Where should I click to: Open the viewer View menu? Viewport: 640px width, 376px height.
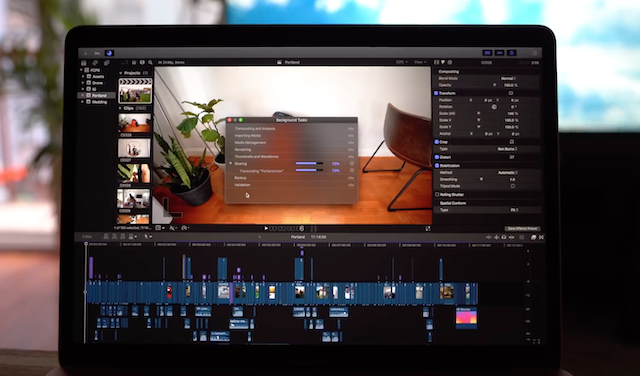pos(420,62)
